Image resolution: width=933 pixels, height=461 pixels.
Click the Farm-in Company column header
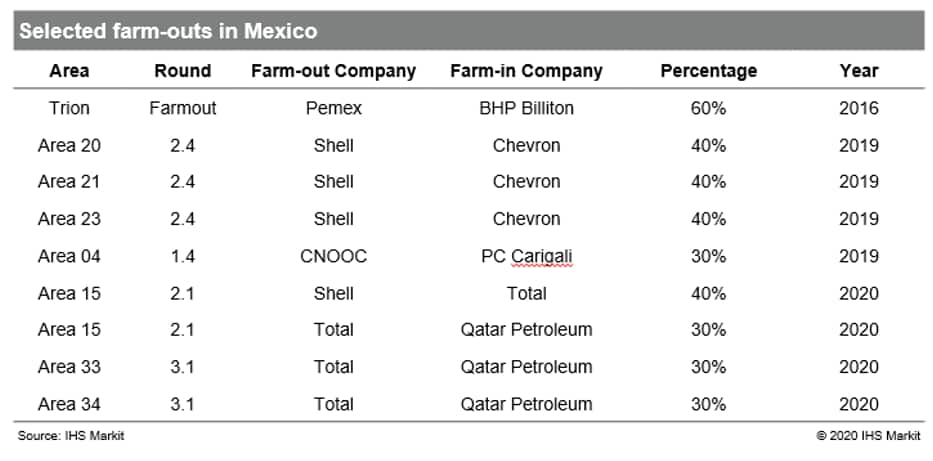(x=527, y=71)
